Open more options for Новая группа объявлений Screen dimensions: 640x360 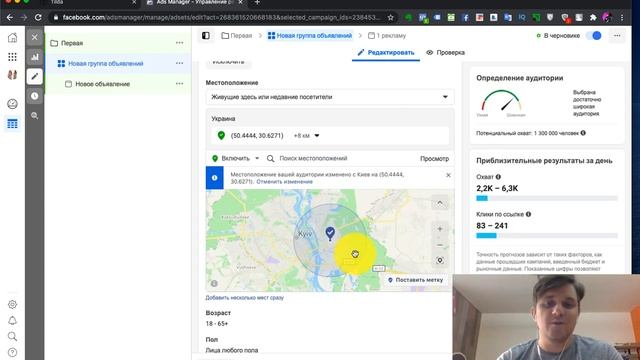(179, 63)
